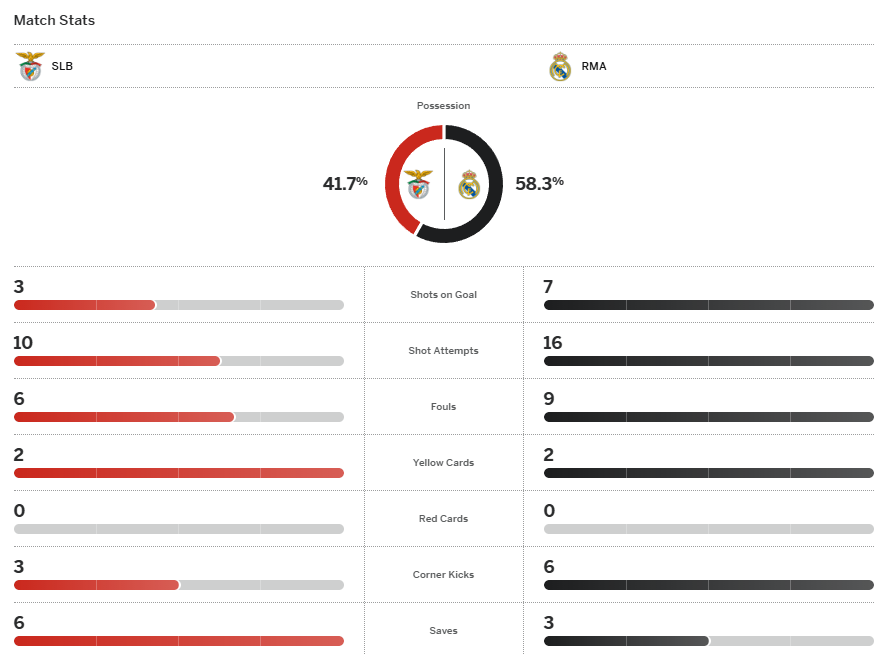Screen dimensions: 882x654
Task: Click the Real Madrid crest in the header
Action: pos(560,67)
